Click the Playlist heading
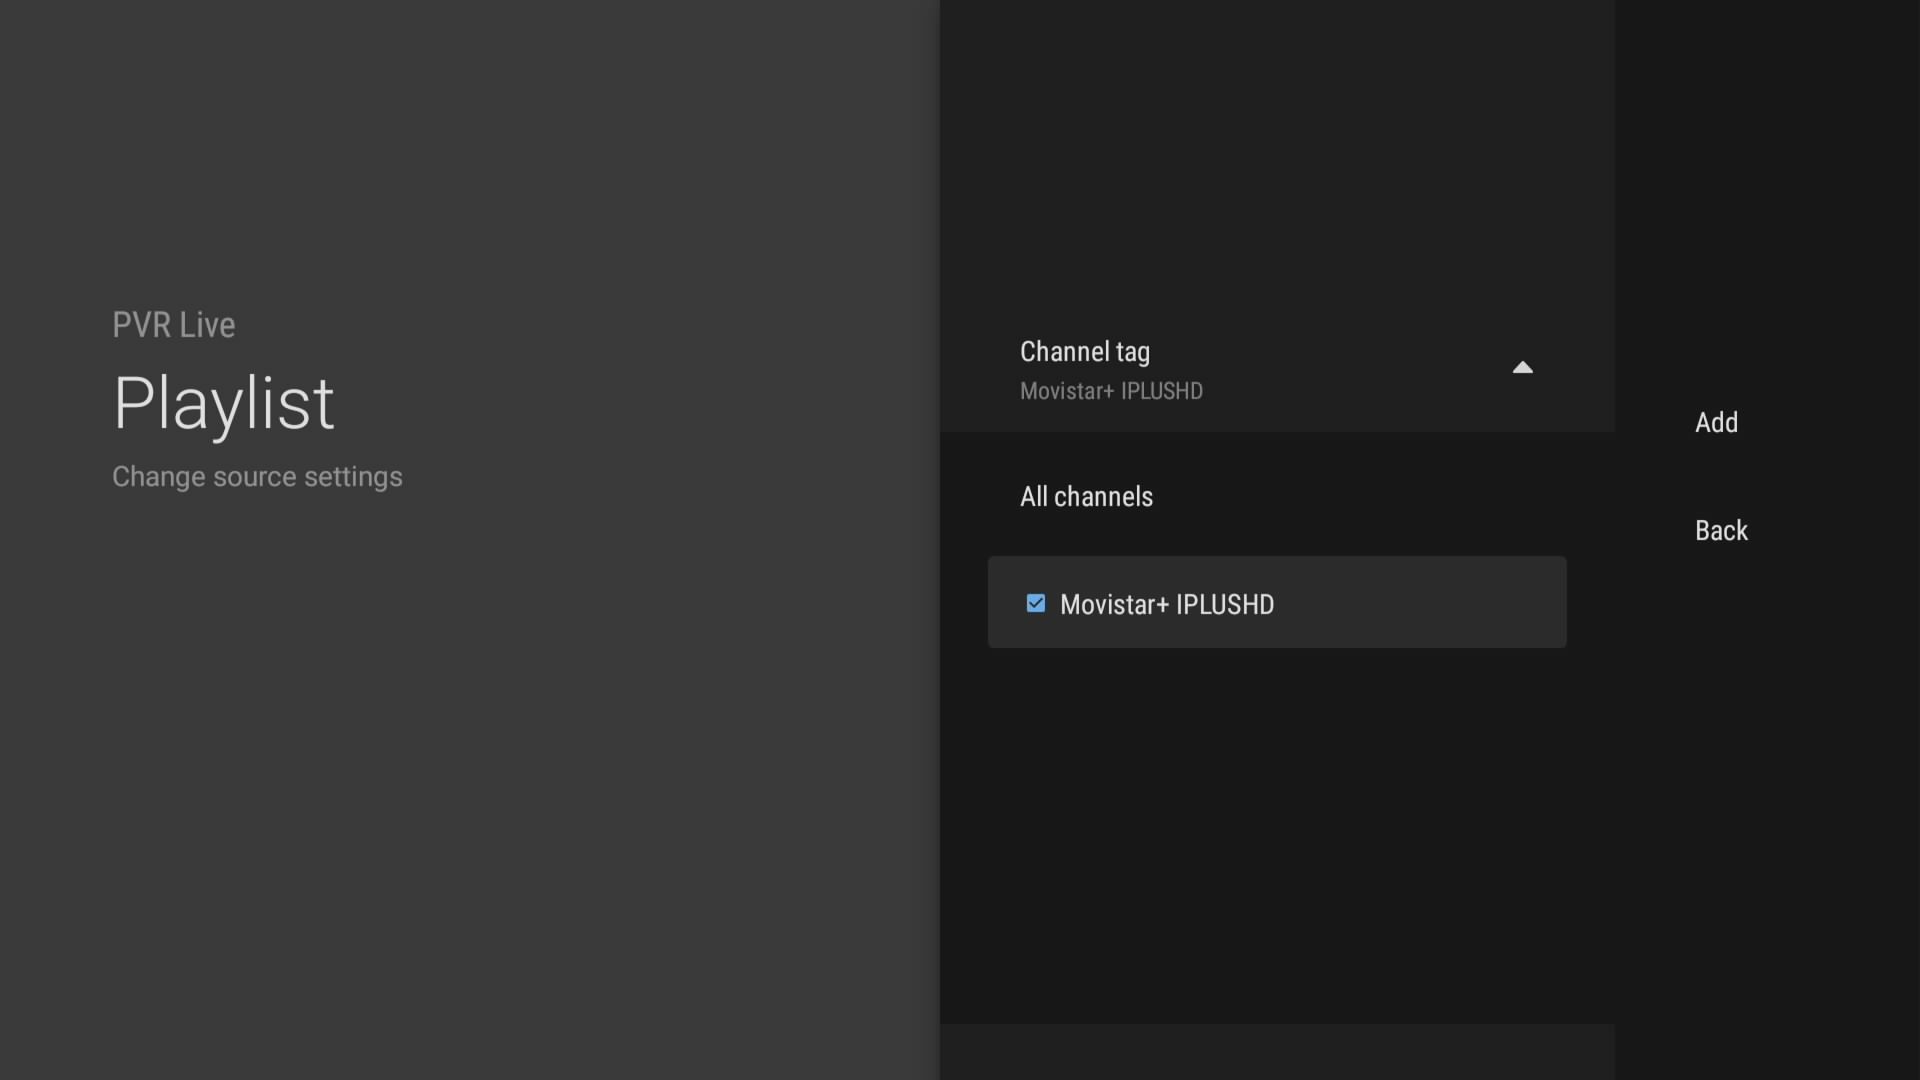 click(x=224, y=403)
